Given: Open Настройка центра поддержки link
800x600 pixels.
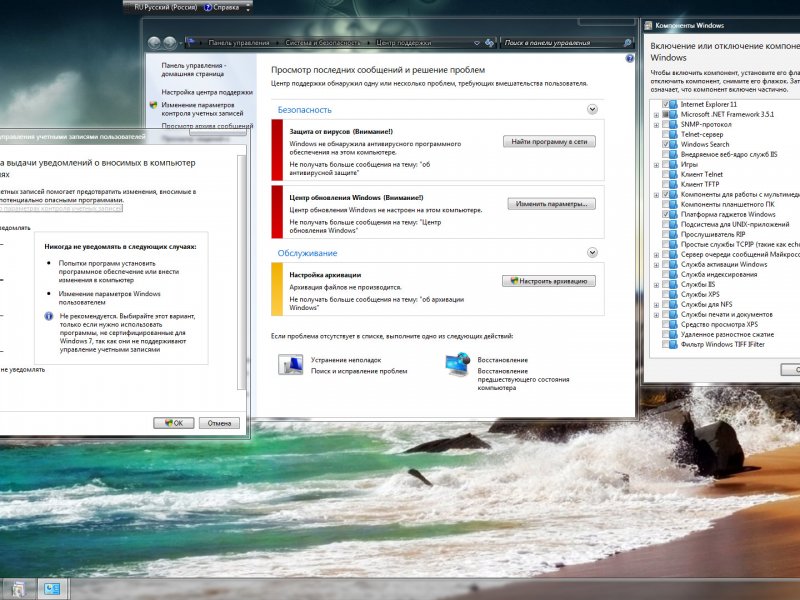Looking at the screenshot, I should (207, 92).
